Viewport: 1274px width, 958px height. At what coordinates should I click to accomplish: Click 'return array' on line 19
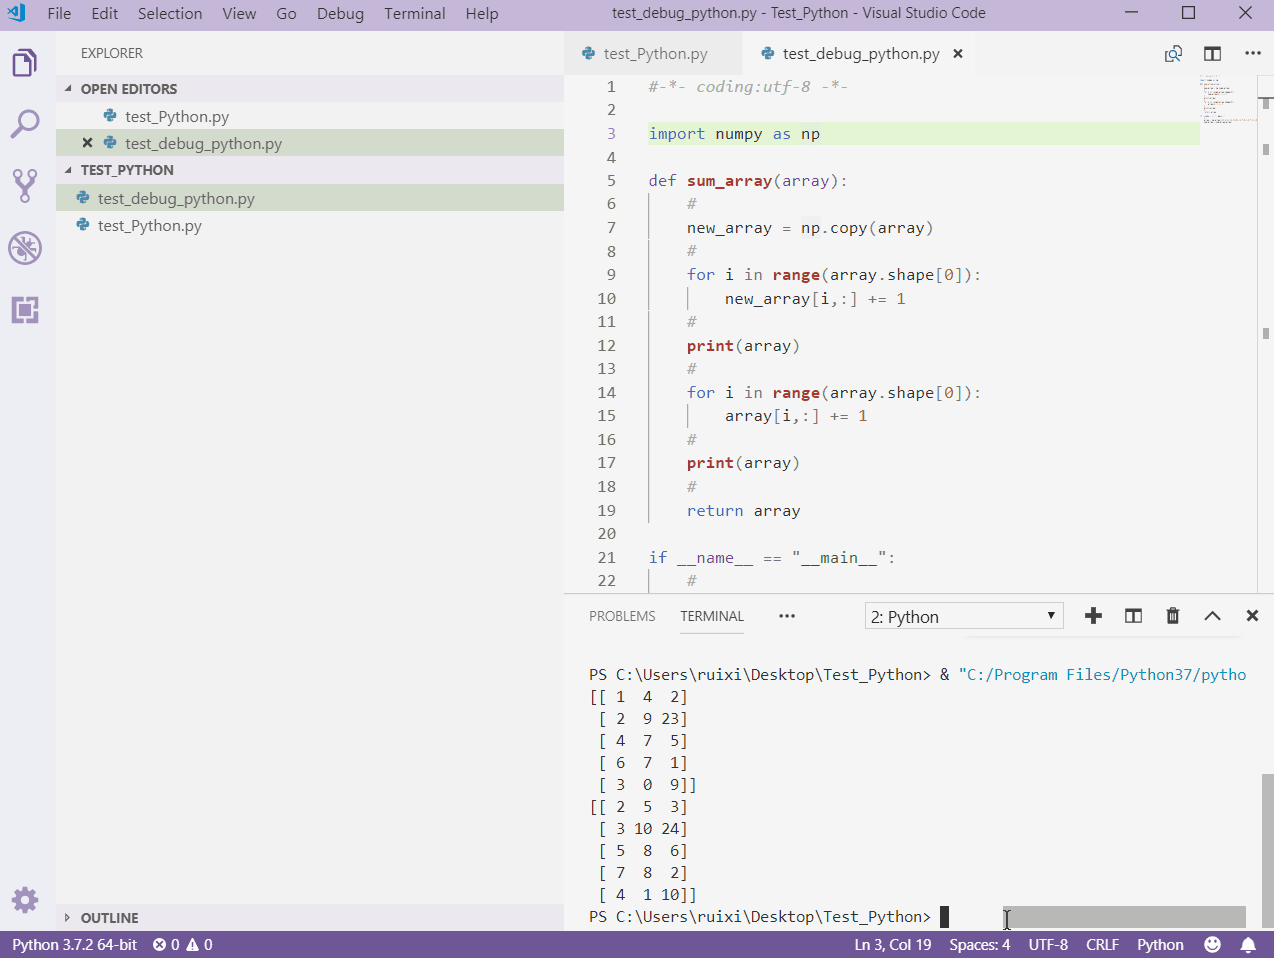[x=743, y=511]
